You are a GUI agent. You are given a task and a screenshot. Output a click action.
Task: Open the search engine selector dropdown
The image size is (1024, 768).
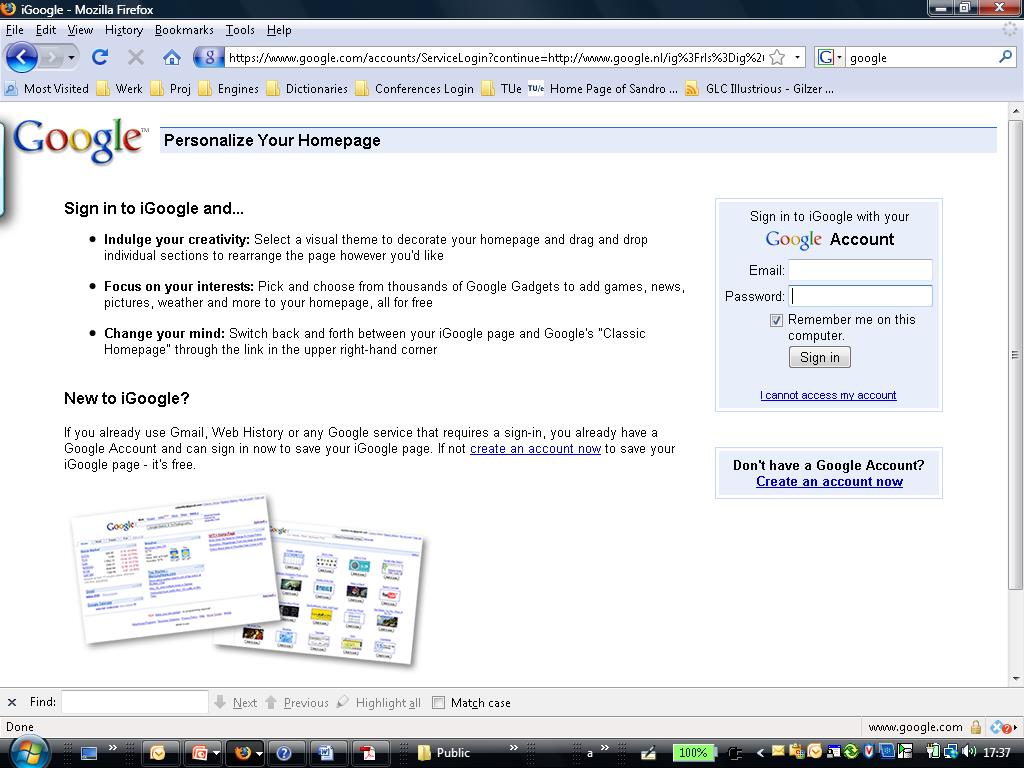click(x=840, y=57)
